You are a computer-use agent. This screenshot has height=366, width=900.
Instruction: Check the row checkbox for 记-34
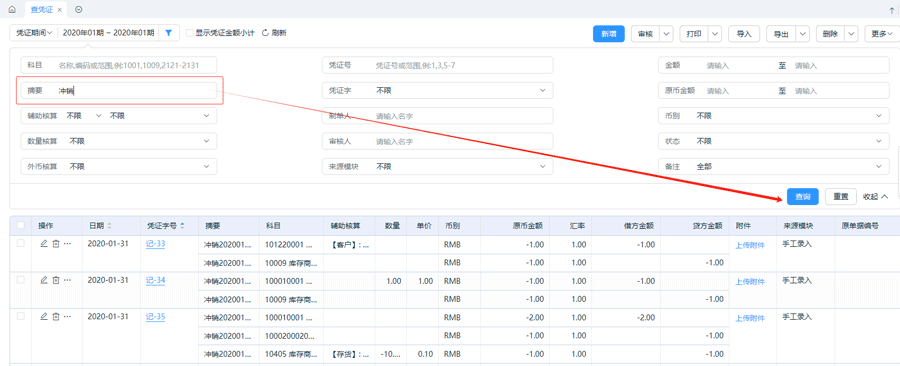point(21,280)
